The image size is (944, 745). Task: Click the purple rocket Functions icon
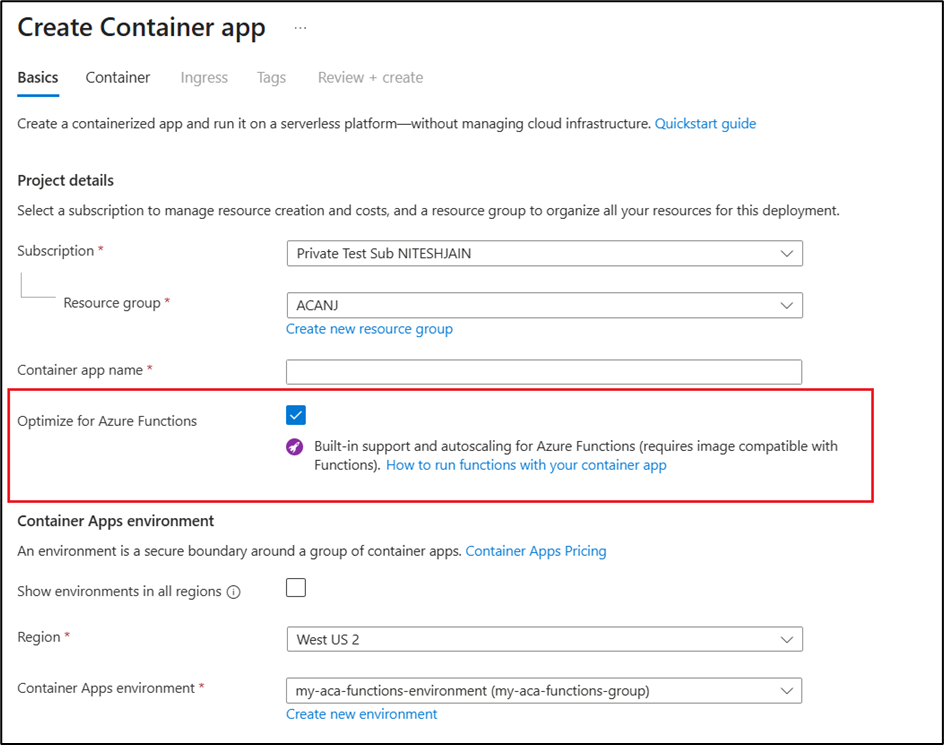point(294,447)
